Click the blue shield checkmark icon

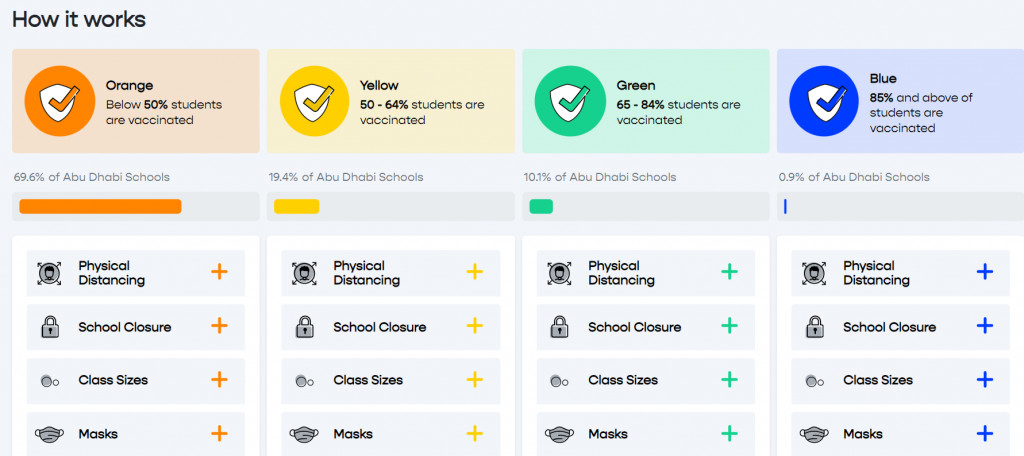point(824,101)
